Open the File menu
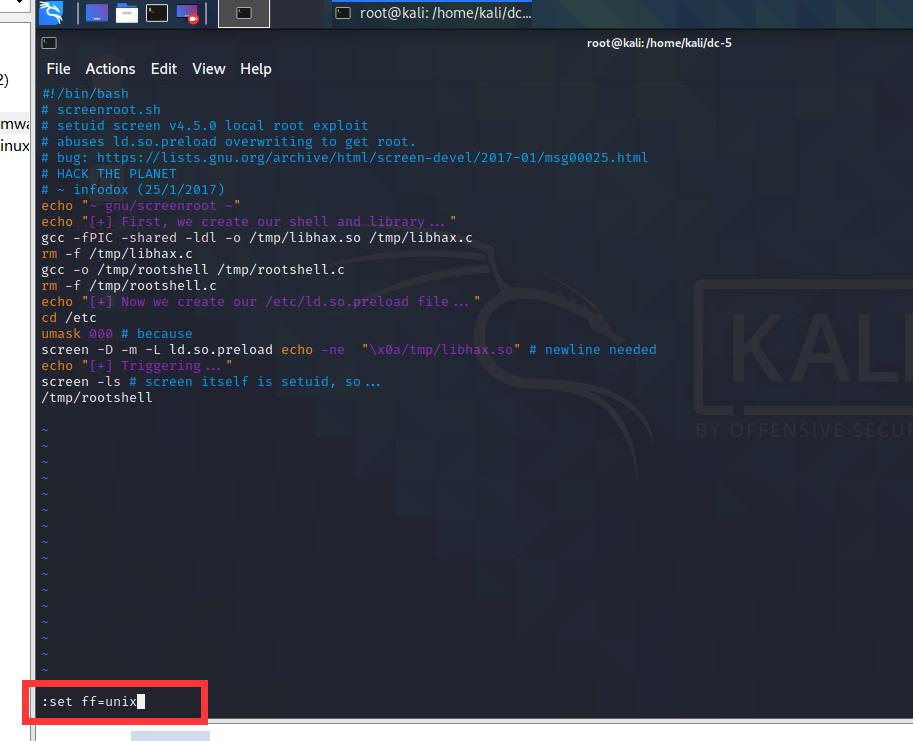This screenshot has height=741, width=913. 58,69
